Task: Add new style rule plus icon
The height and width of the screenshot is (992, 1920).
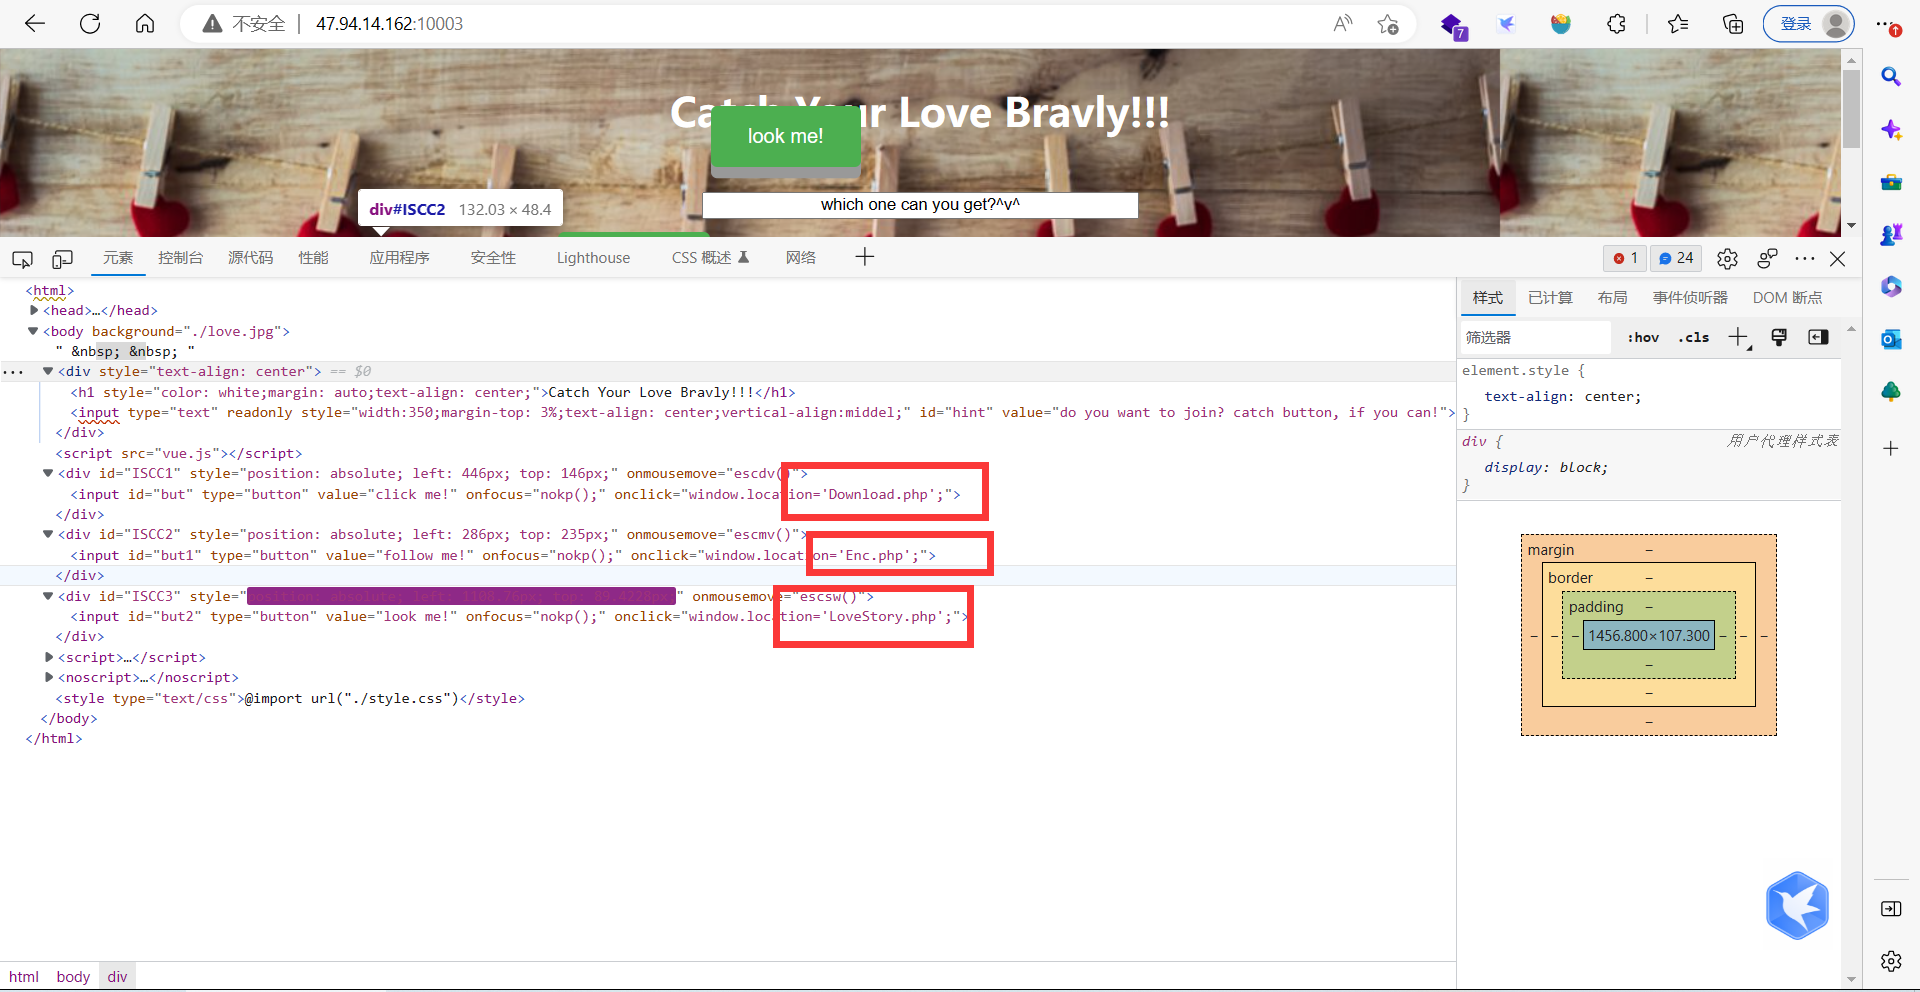Action: (1739, 338)
